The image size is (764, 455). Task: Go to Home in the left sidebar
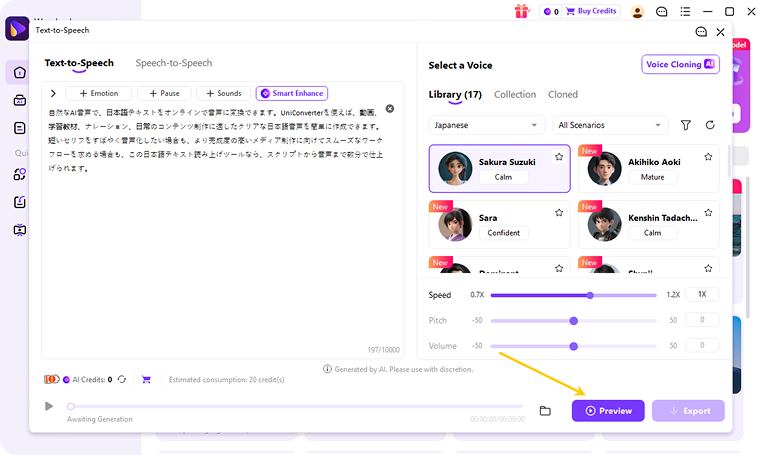coord(19,73)
